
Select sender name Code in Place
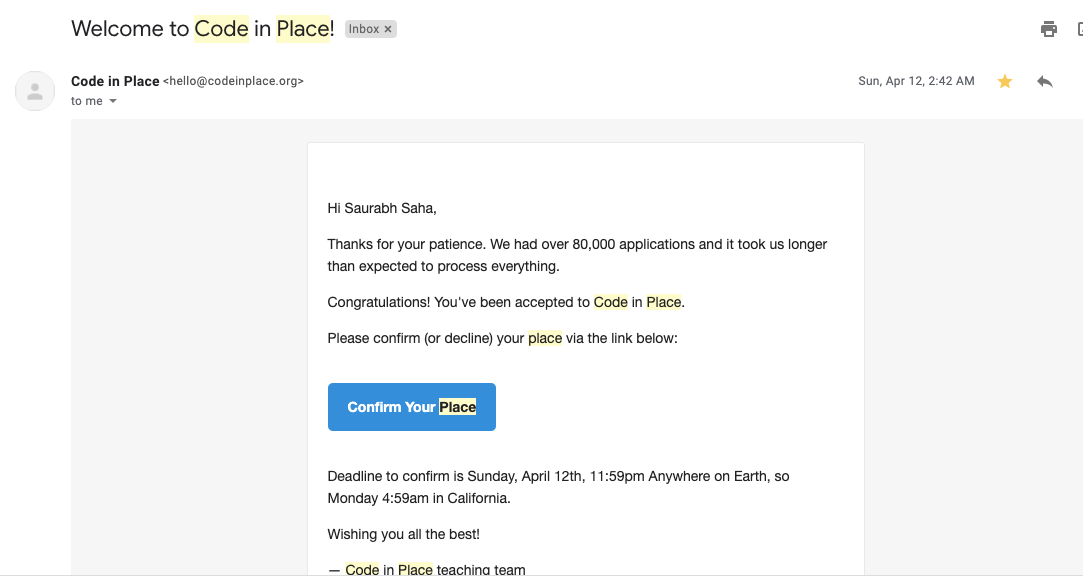coord(115,81)
